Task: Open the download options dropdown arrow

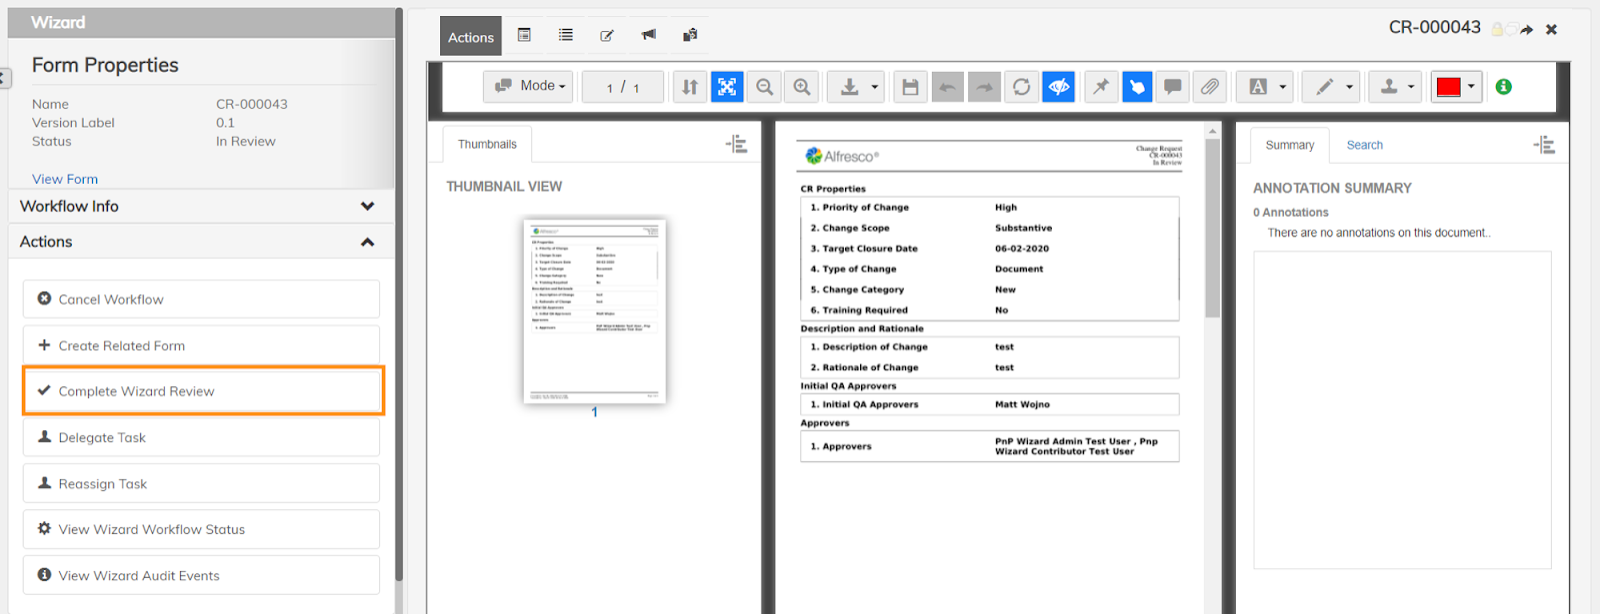Action: (x=874, y=87)
